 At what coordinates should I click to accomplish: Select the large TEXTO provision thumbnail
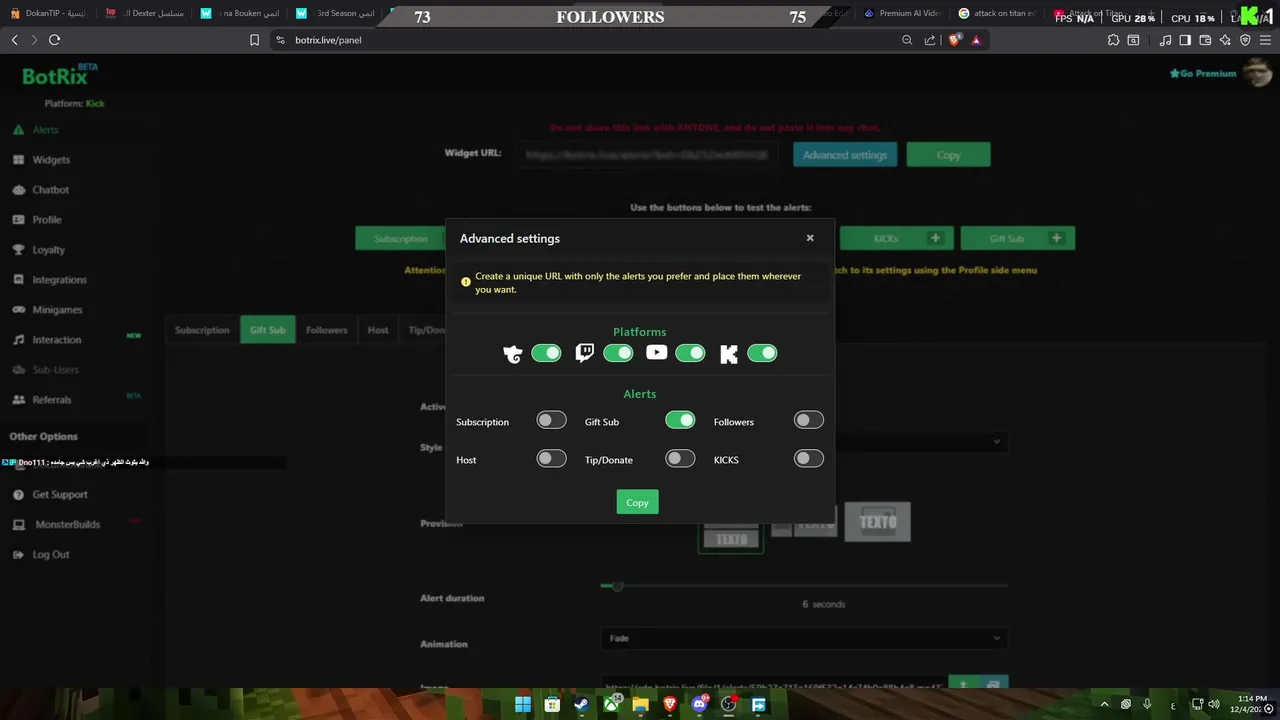click(877, 522)
